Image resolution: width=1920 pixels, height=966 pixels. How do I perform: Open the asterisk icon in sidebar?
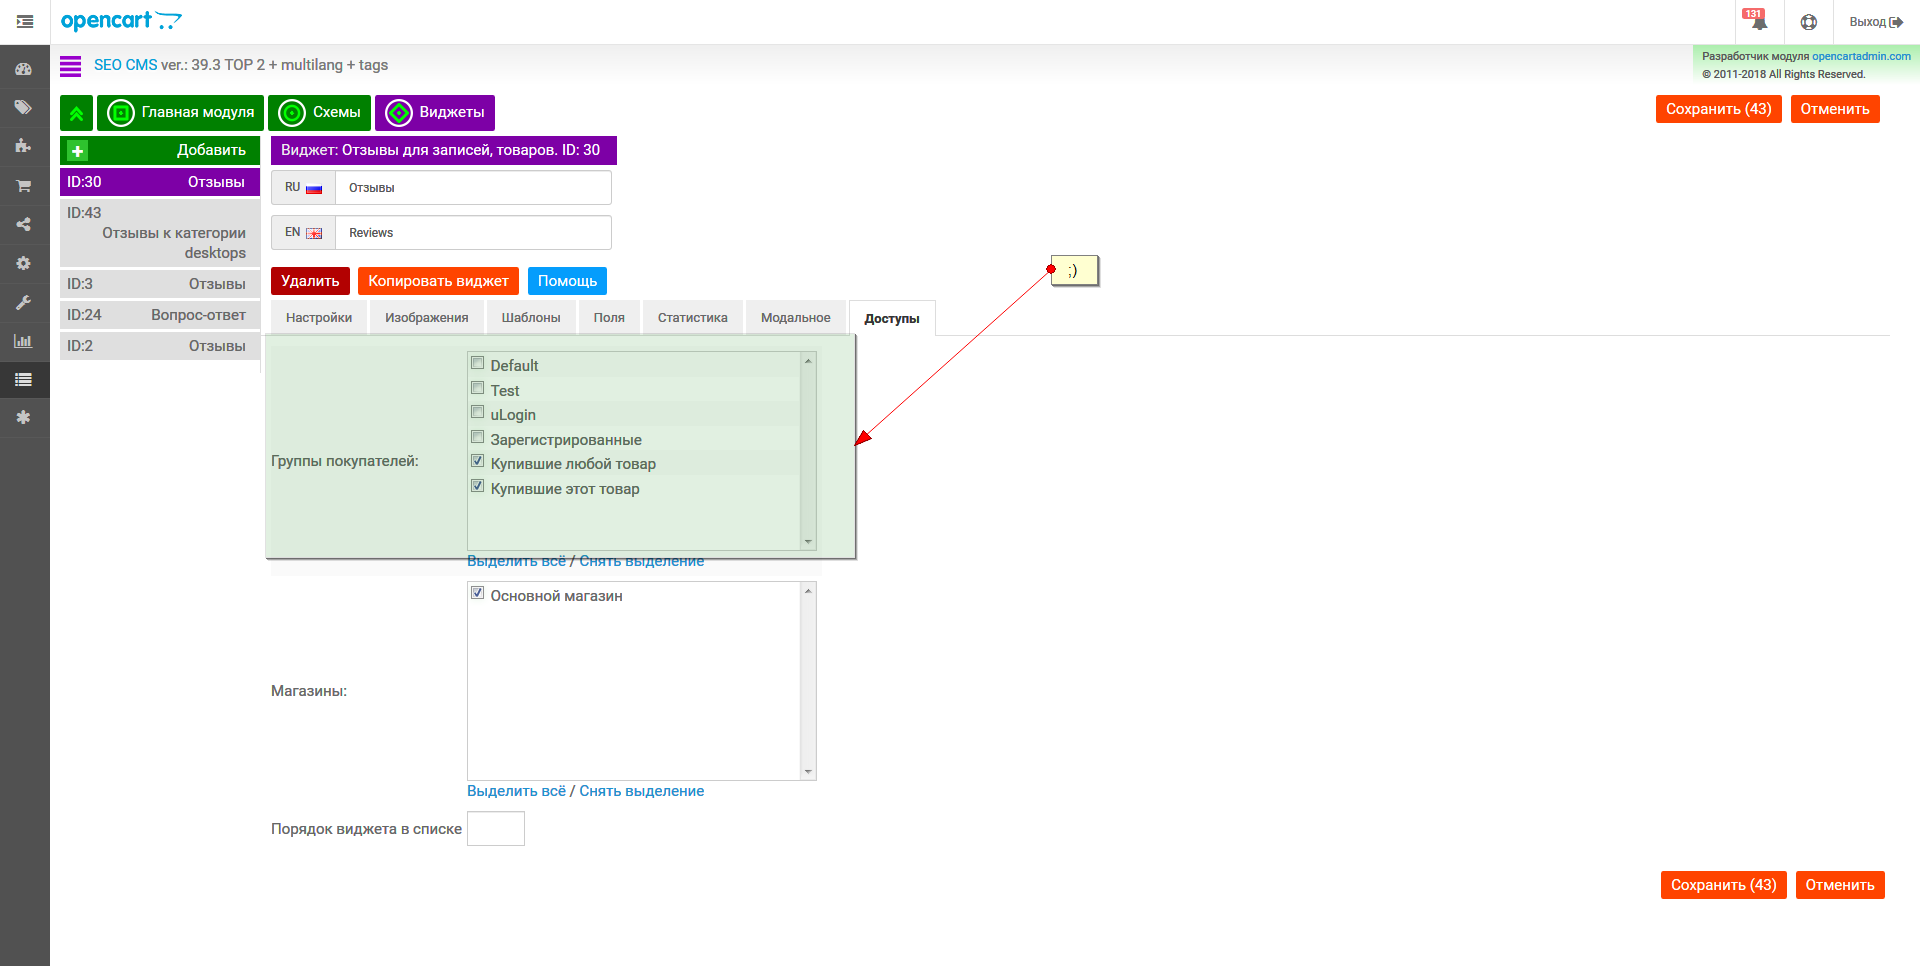pos(23,417)
